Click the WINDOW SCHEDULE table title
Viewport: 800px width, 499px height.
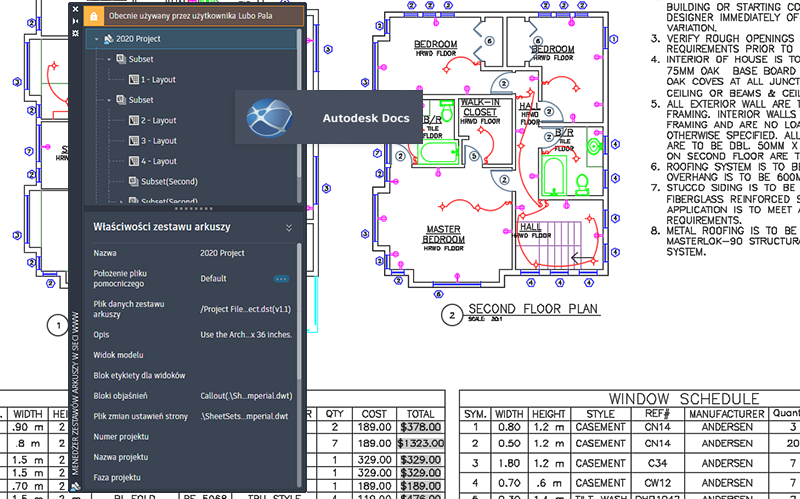pyautogui.click(x=684, y=398)
